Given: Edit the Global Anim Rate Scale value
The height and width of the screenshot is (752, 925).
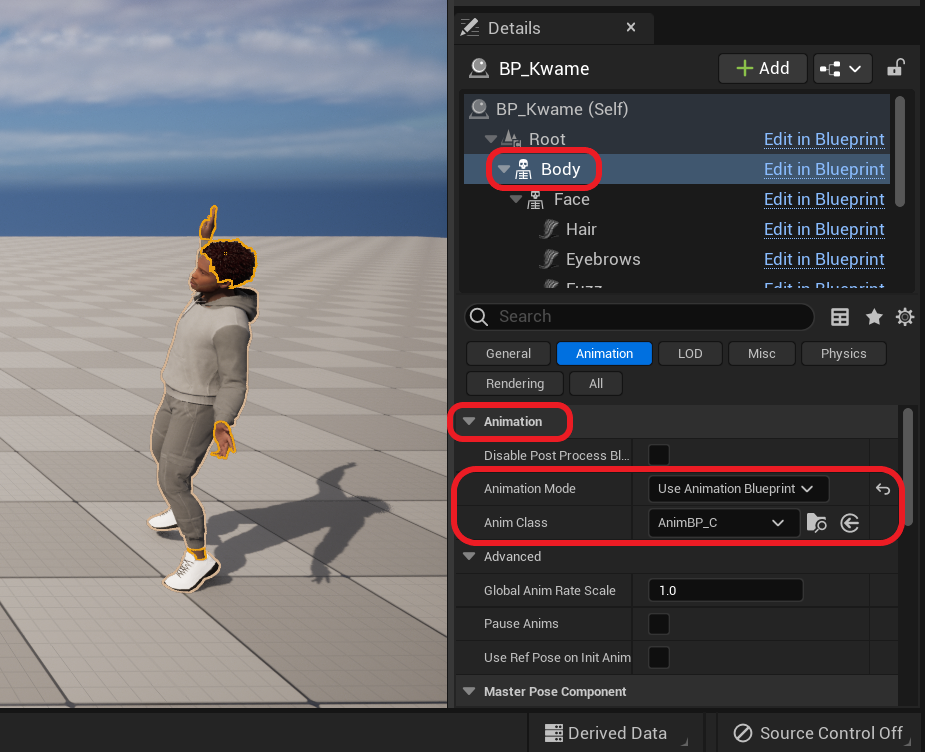Looking at the screenshot, I should [726, 590].
